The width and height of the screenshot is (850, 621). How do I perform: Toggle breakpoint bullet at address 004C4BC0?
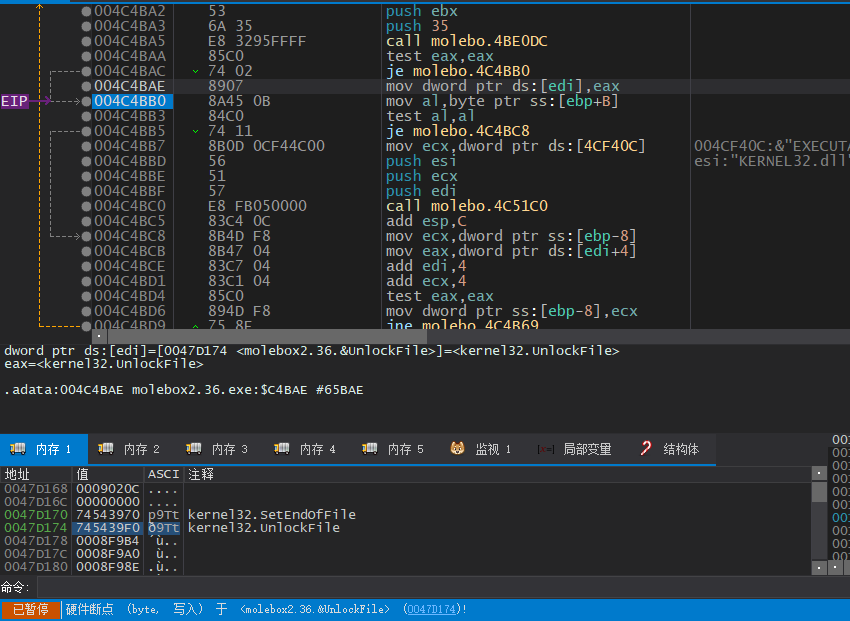[86, 206]
